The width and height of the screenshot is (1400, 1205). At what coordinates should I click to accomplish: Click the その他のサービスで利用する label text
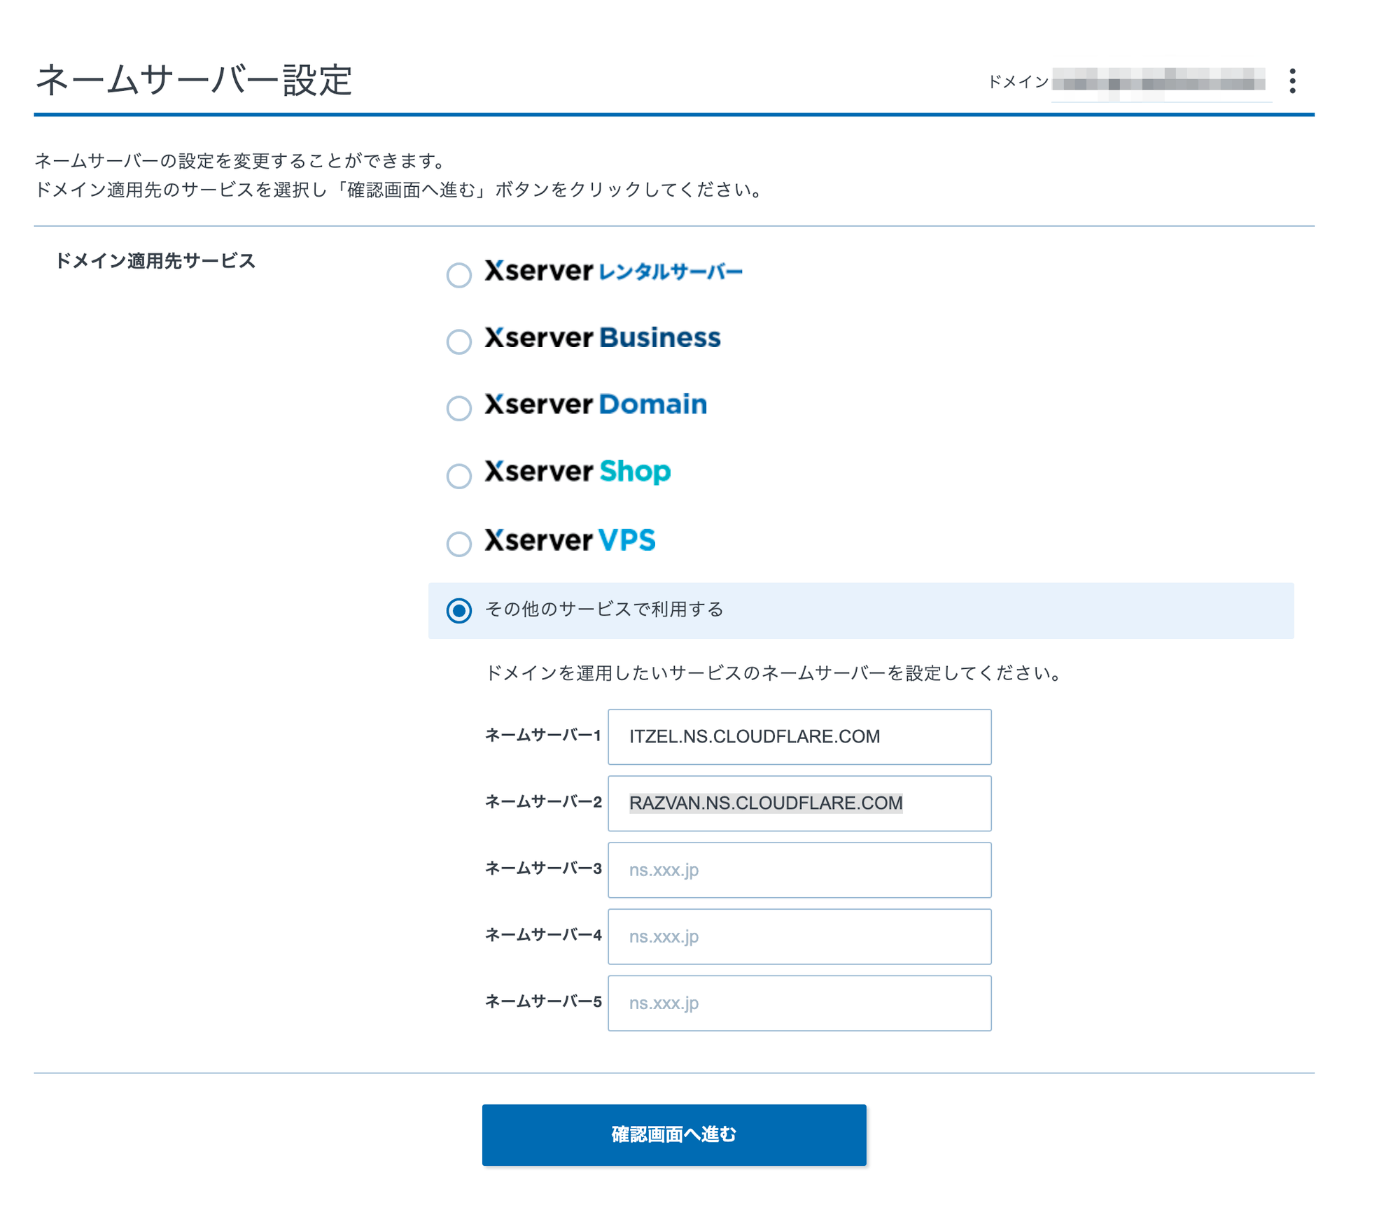pos(604,609)
